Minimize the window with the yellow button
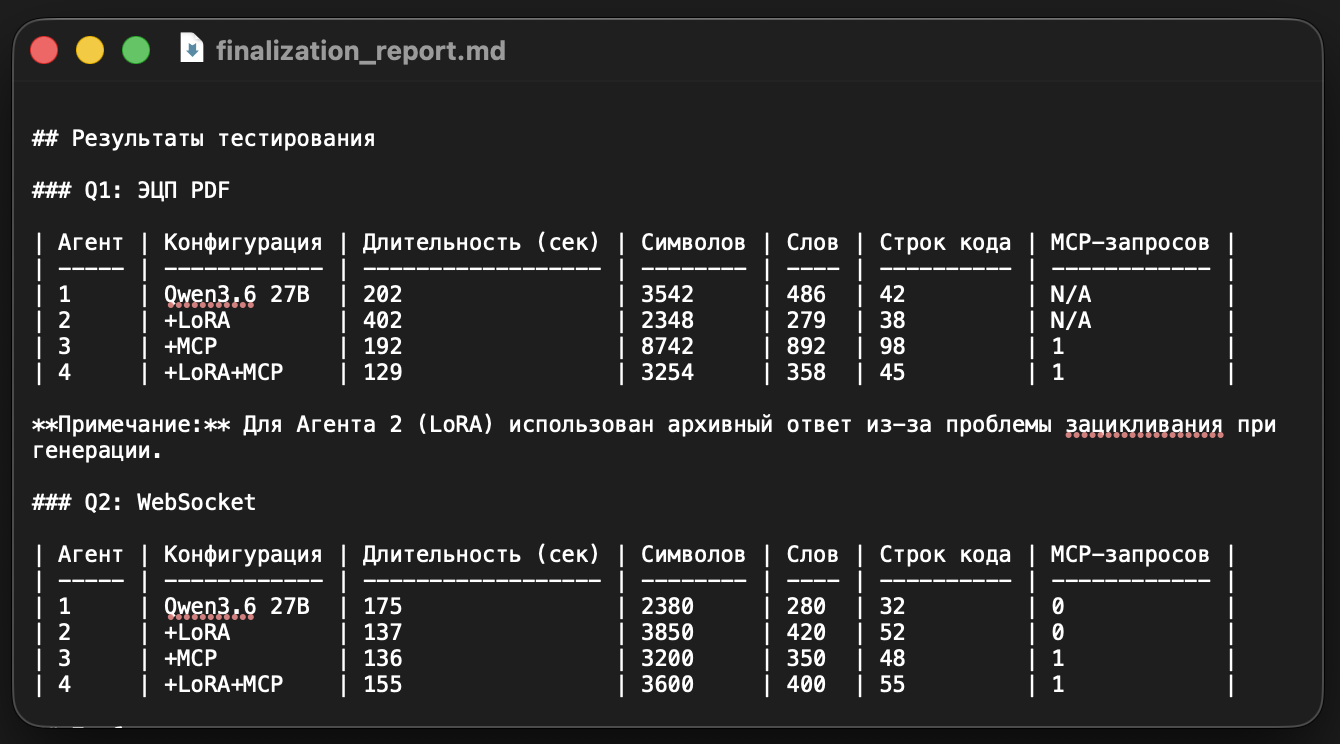This screenshot has height=744, width=1340. [90, 49]
